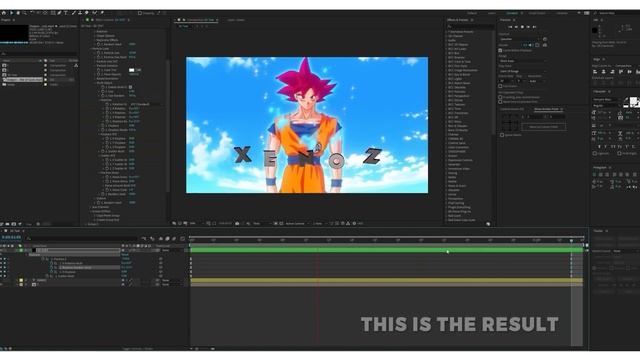The height and width of the screenshot is (360, 640).
Task: Jump to last frame in Preview panel
Action: coord(534,27)
